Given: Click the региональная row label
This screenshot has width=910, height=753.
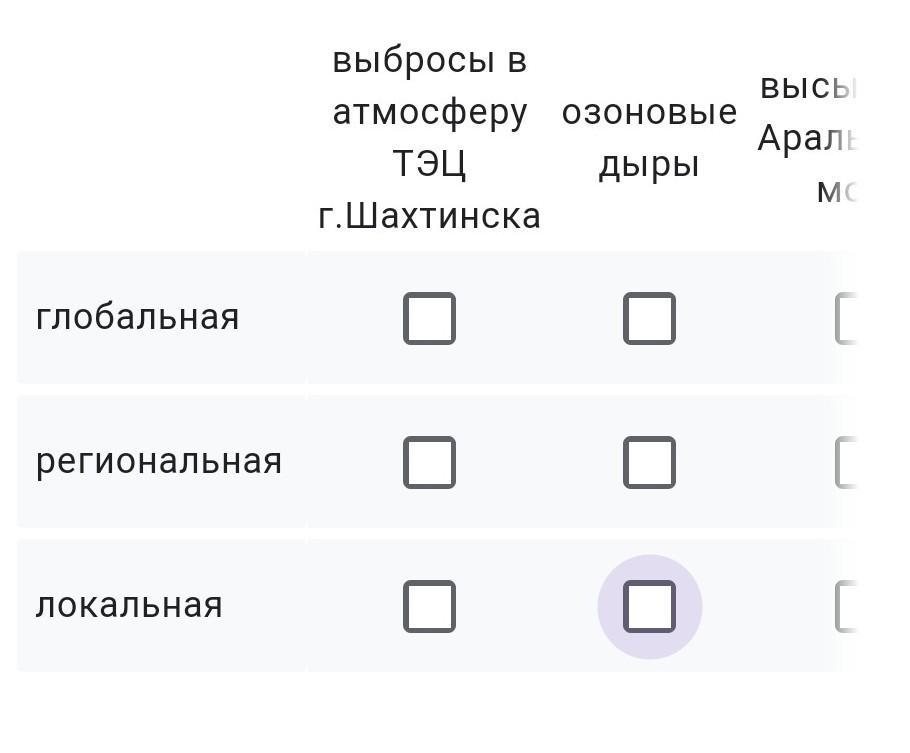Looking at the screenshot, I should point(159,461).
